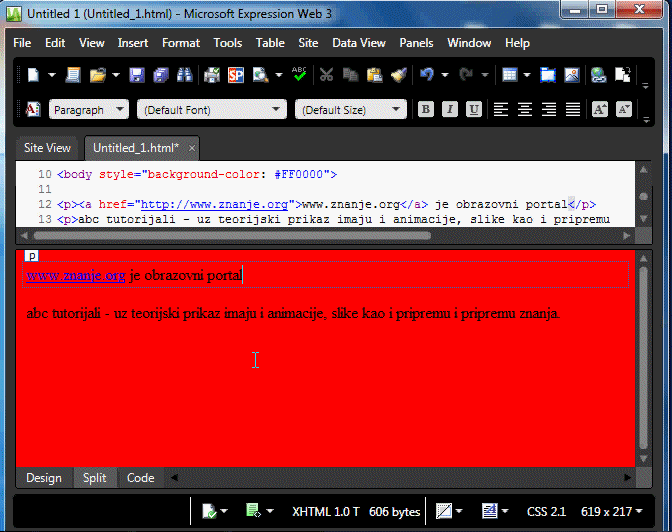Click the Insert Hyperlink globe icon

[598, 75]
